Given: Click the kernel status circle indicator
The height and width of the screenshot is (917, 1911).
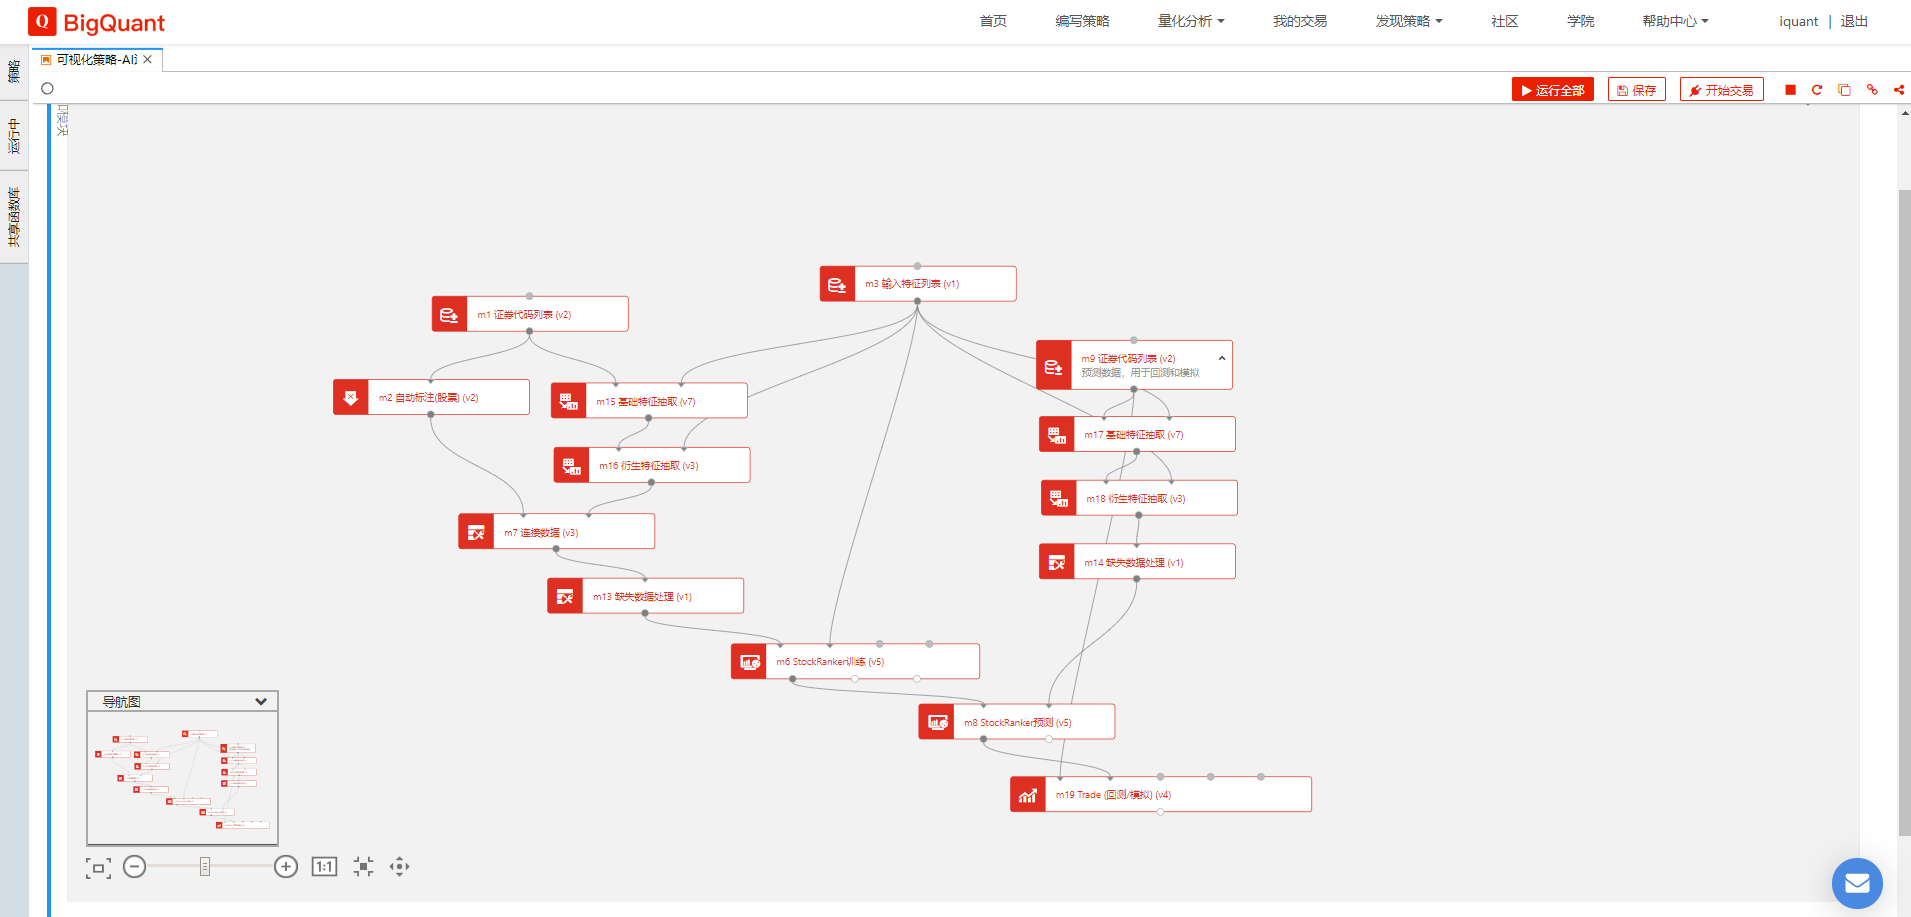Looking at the screenshot, I should (47, 89).
